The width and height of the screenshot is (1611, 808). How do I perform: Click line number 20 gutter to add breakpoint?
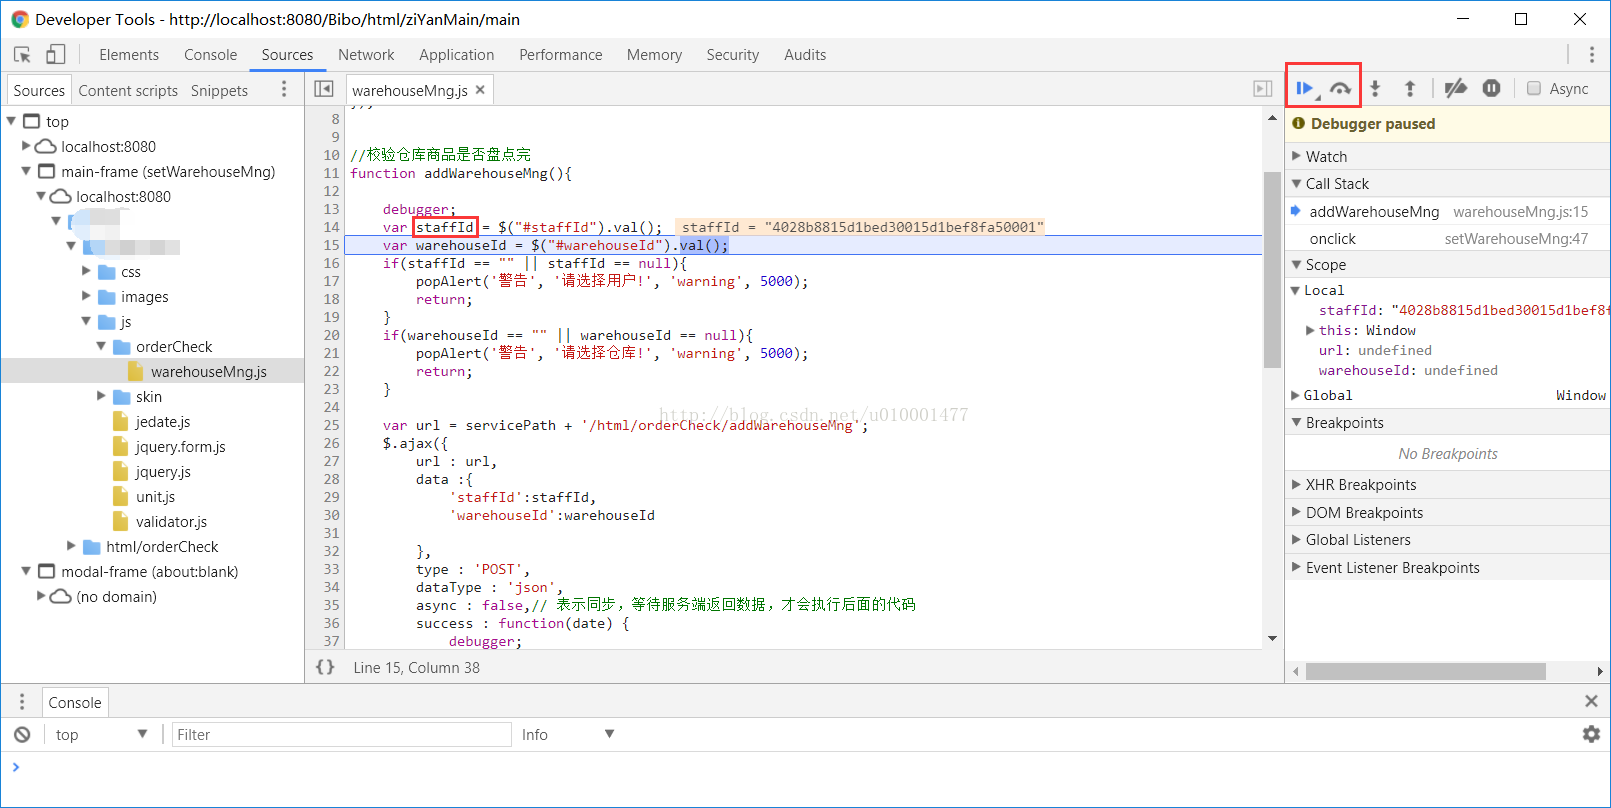click(x=331, y=335)
